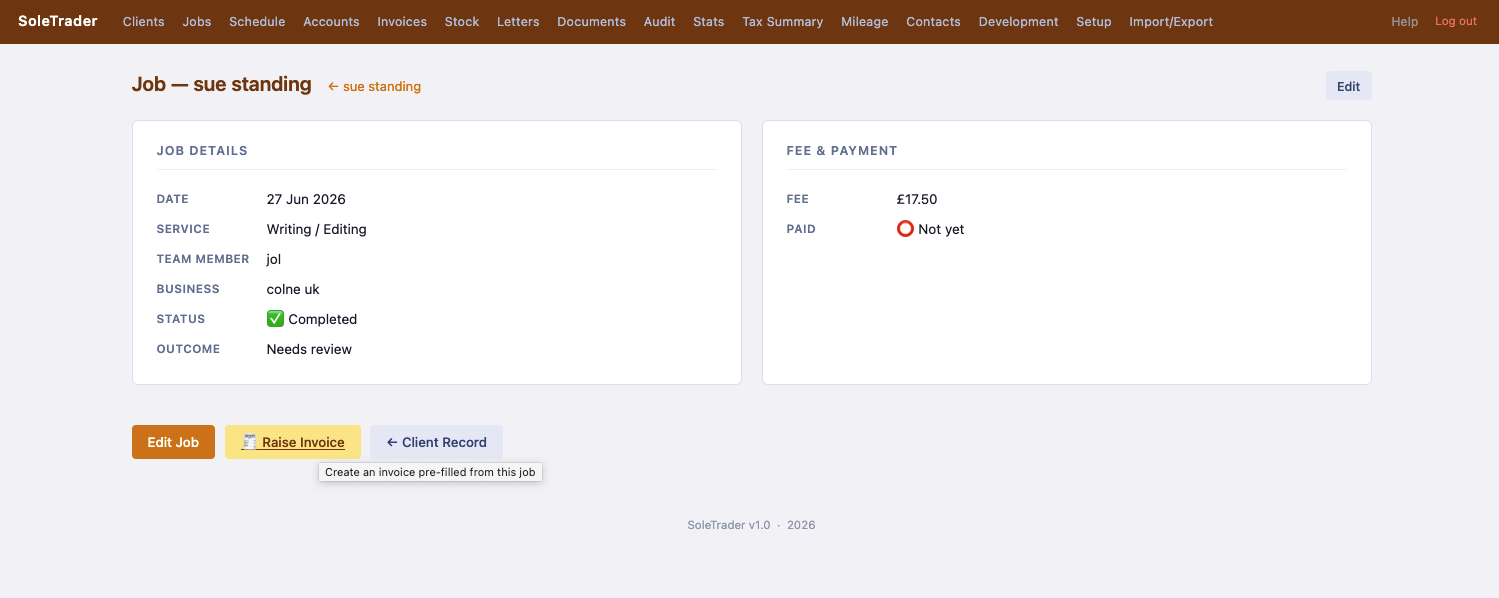This screenshot has height=598, width=1499.
Task: Click the '← Client Record' button
Action: tap(436, 442)
